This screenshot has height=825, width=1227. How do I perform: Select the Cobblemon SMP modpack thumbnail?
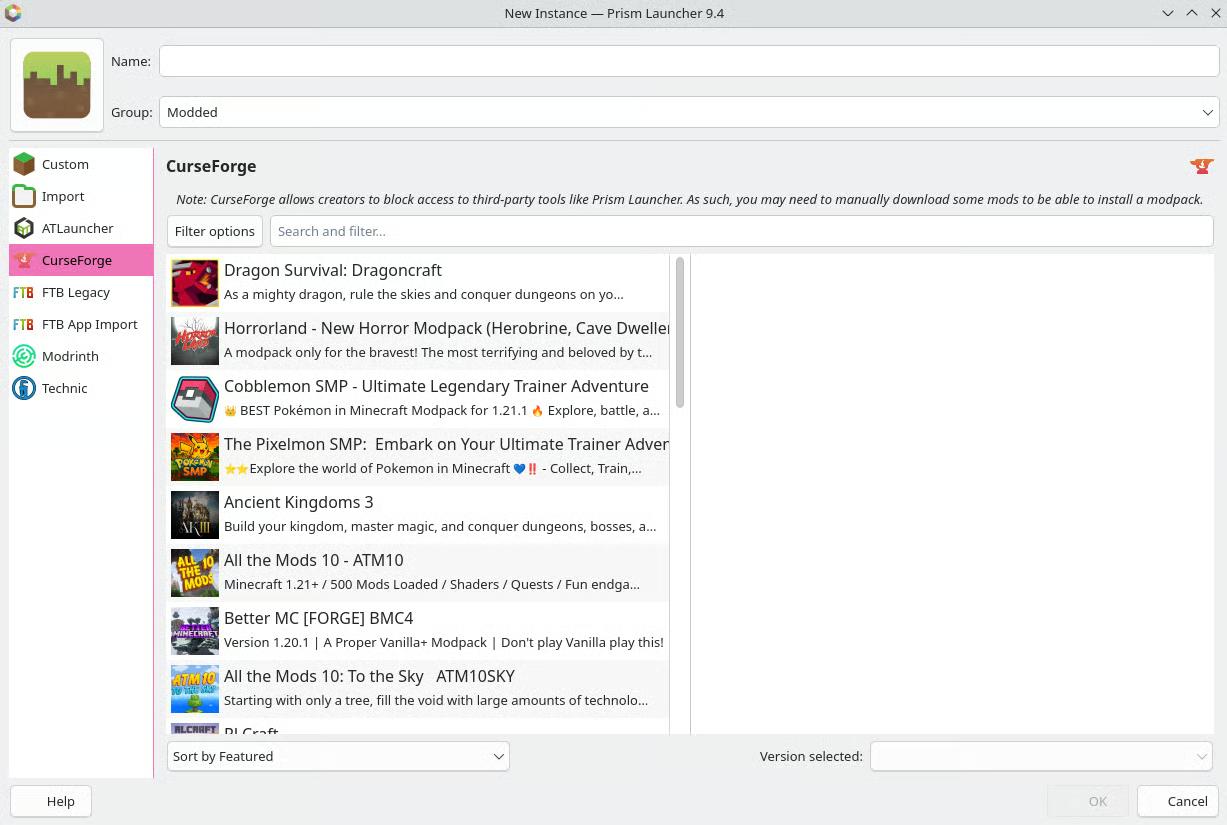pos(195,399)
